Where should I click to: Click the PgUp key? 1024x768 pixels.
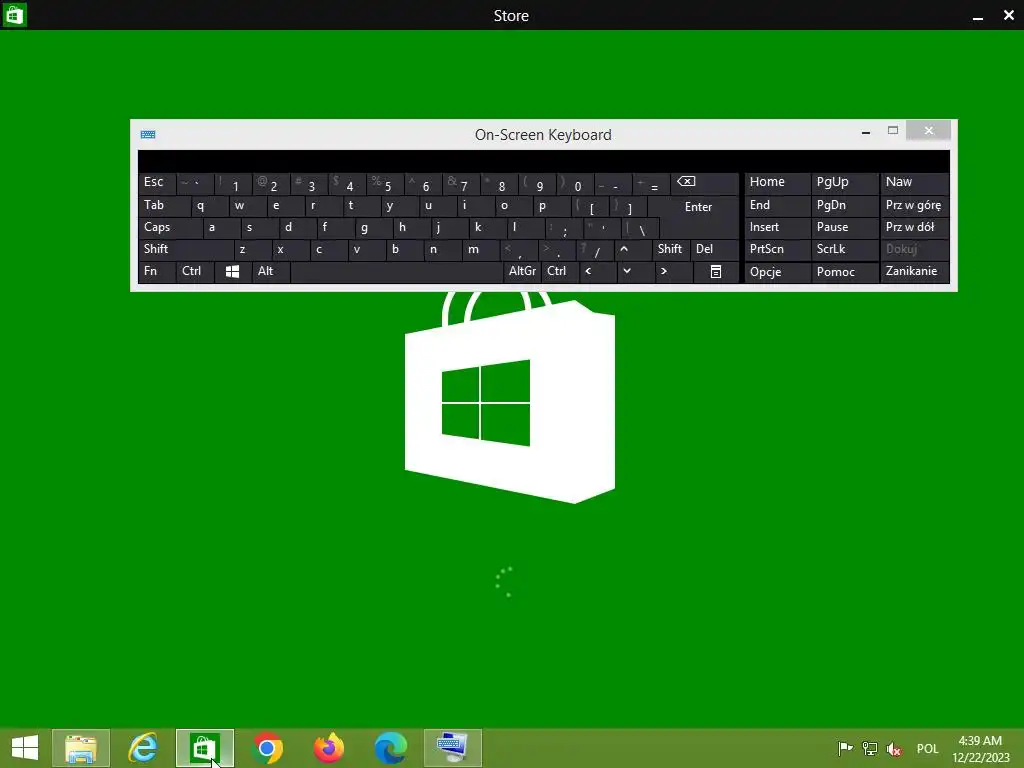pos(844,184)
